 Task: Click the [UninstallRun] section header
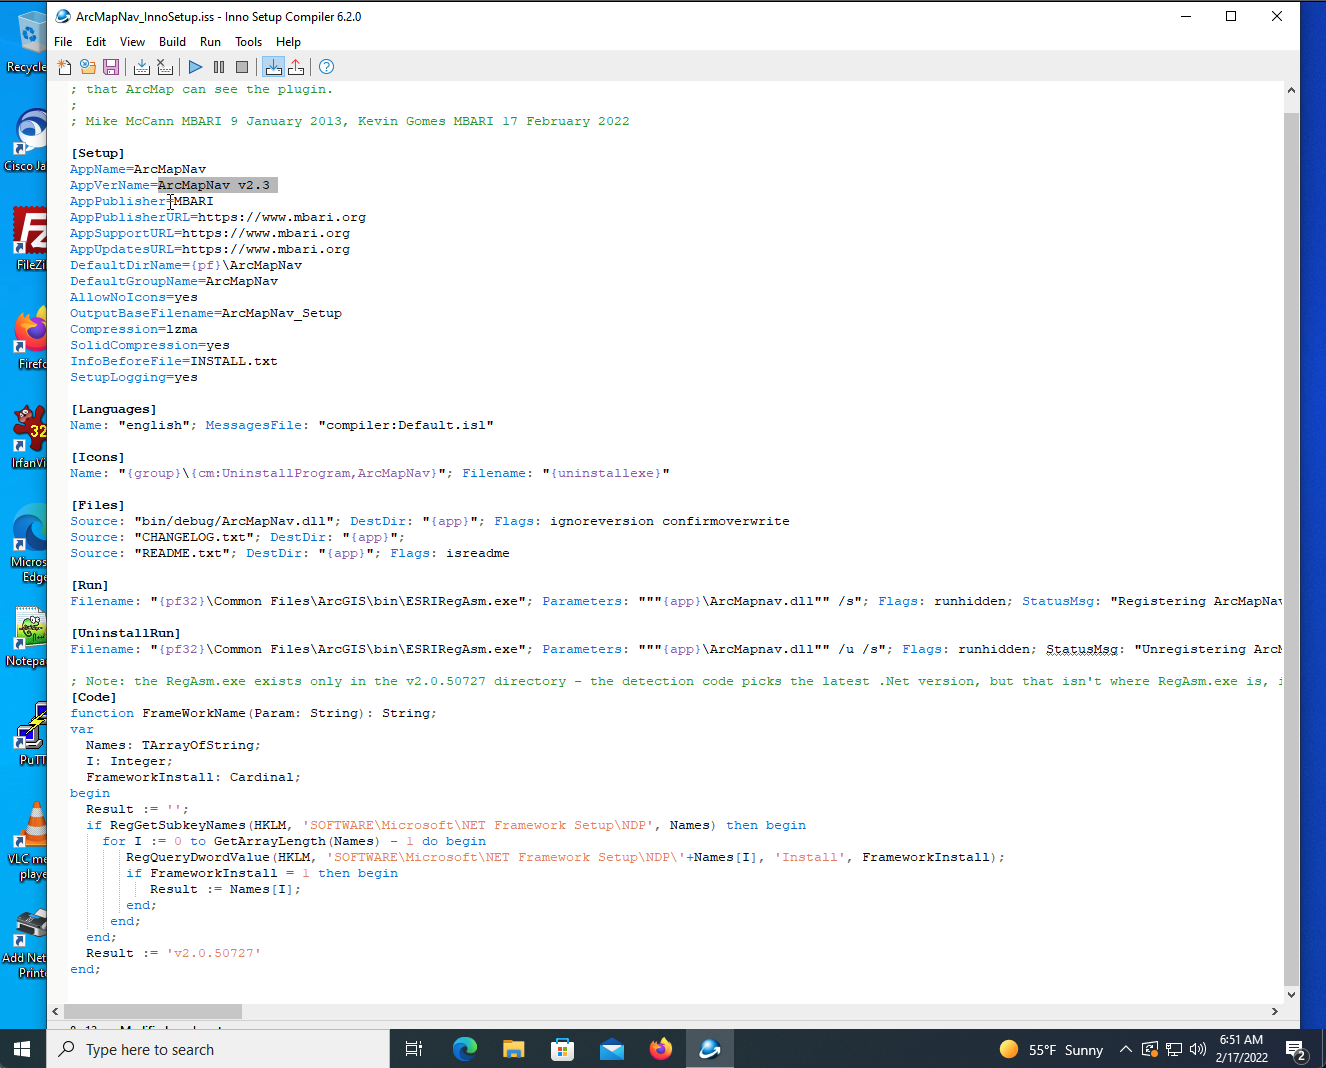tap(126, 633)
